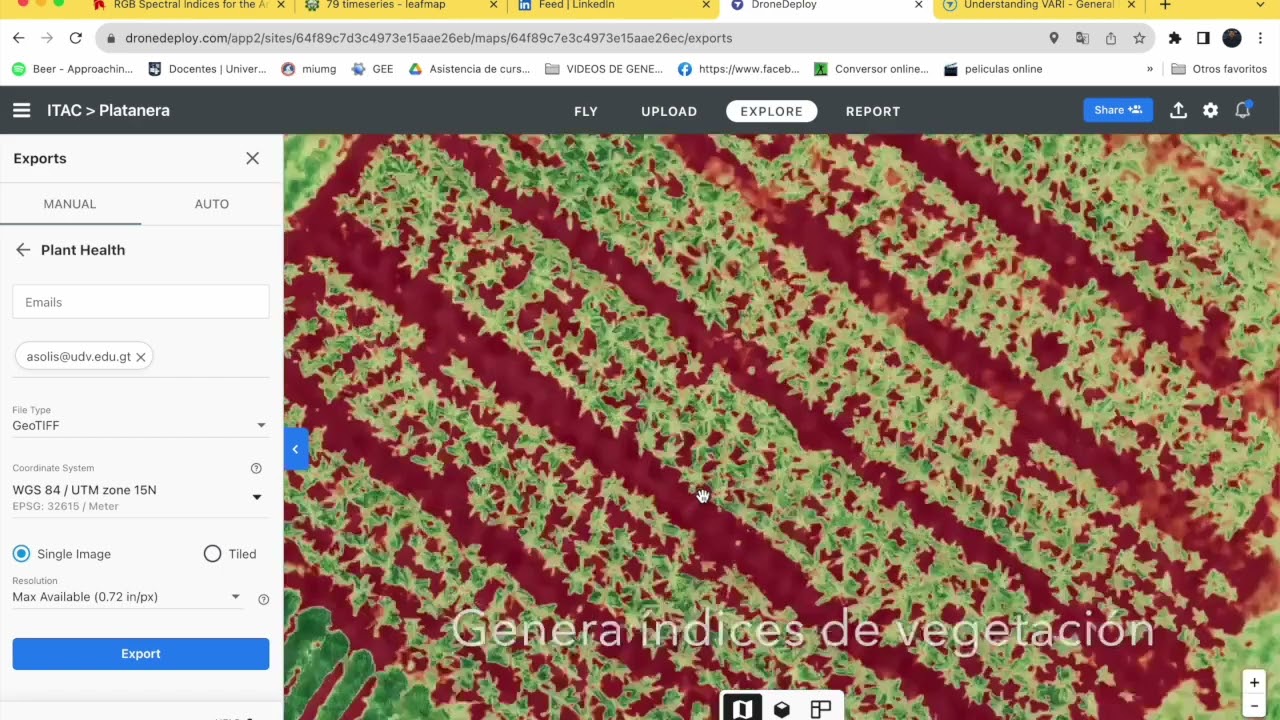Click the translate page icon in address bar
The height and width of the screenshot is (720, 1280).
click(1082, 38)
